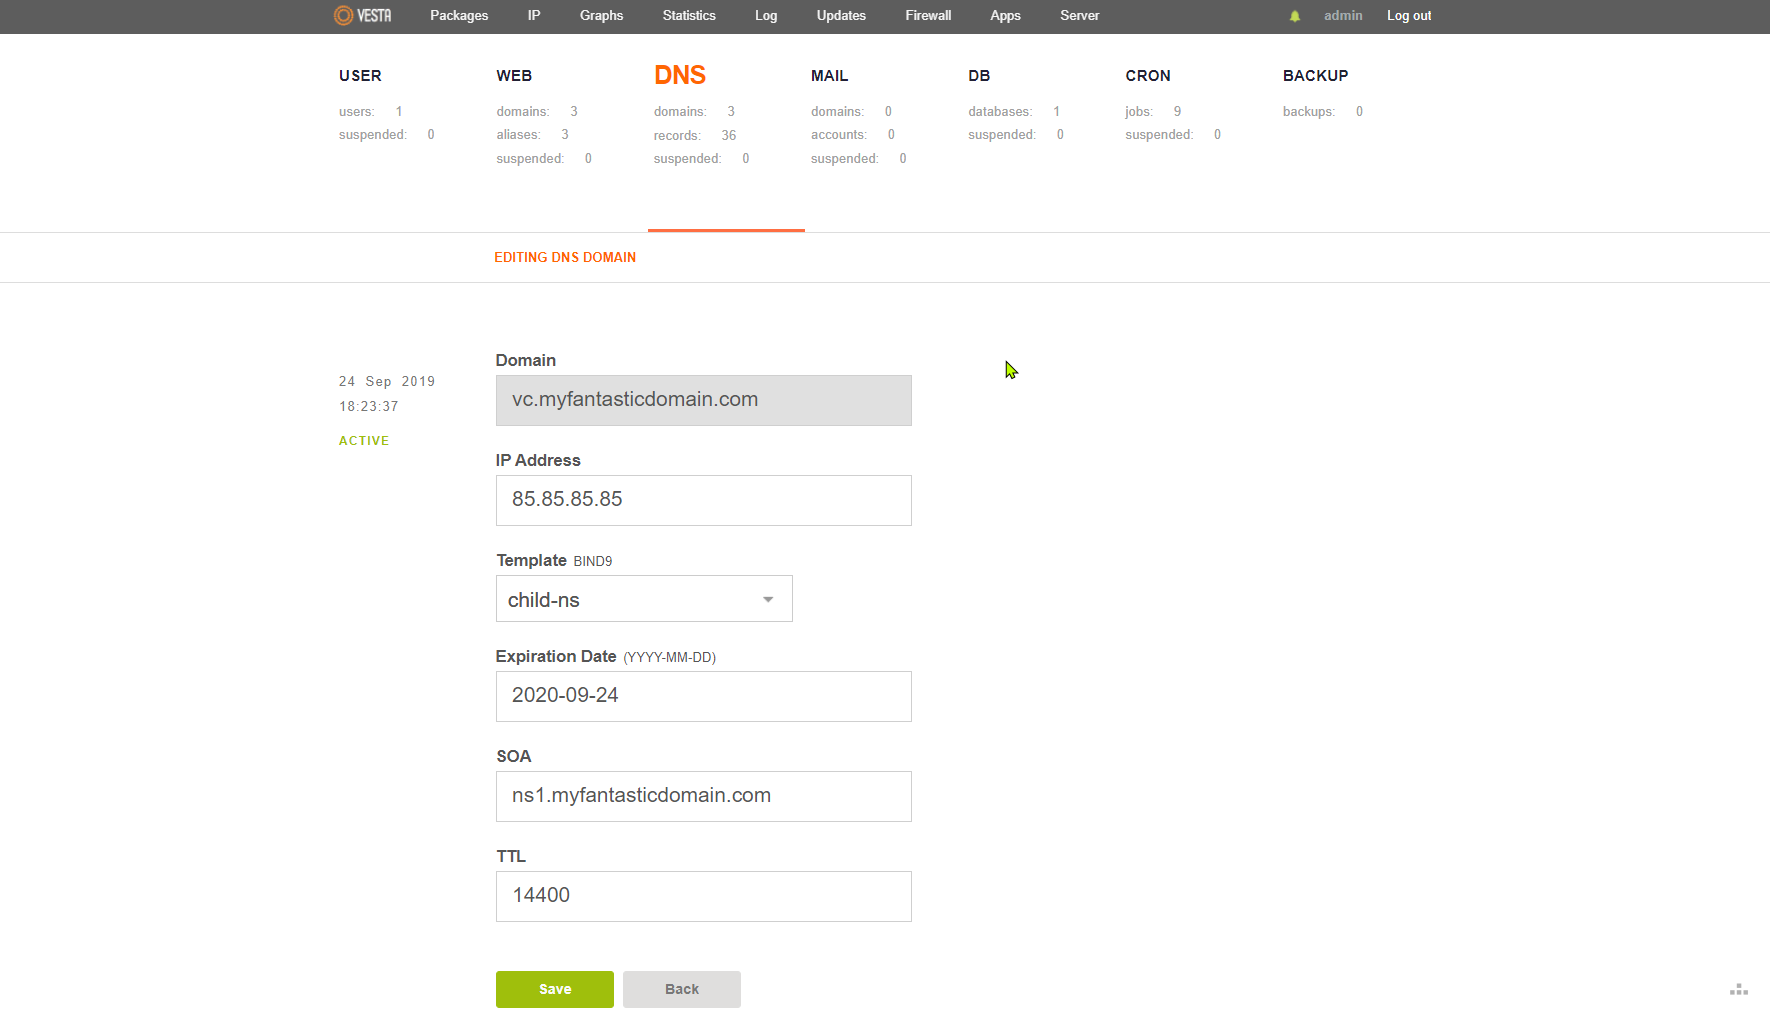Click the MAIL accounts count row
The height and width of the screenshot is (1023, 1770).
[x=853, y=135]
